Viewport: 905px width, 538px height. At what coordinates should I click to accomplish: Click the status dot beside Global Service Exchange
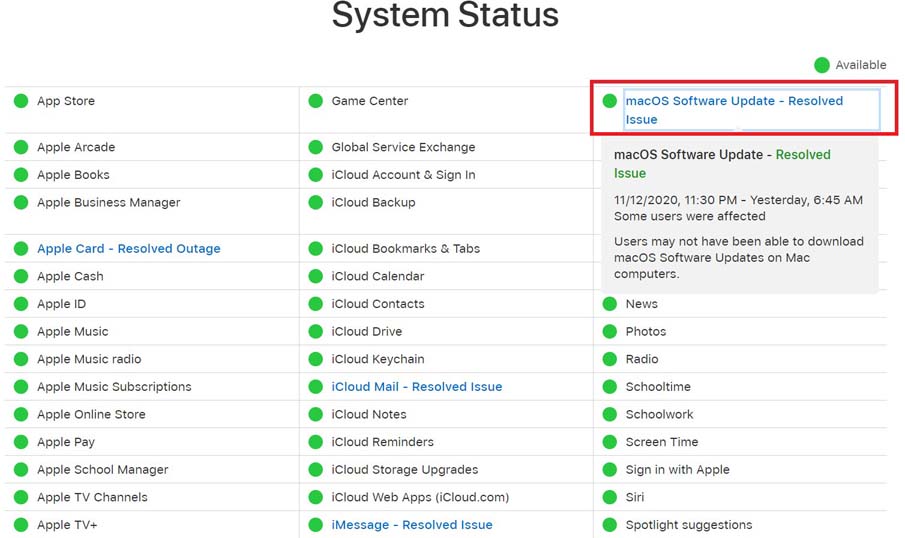(x=316, y=147)
